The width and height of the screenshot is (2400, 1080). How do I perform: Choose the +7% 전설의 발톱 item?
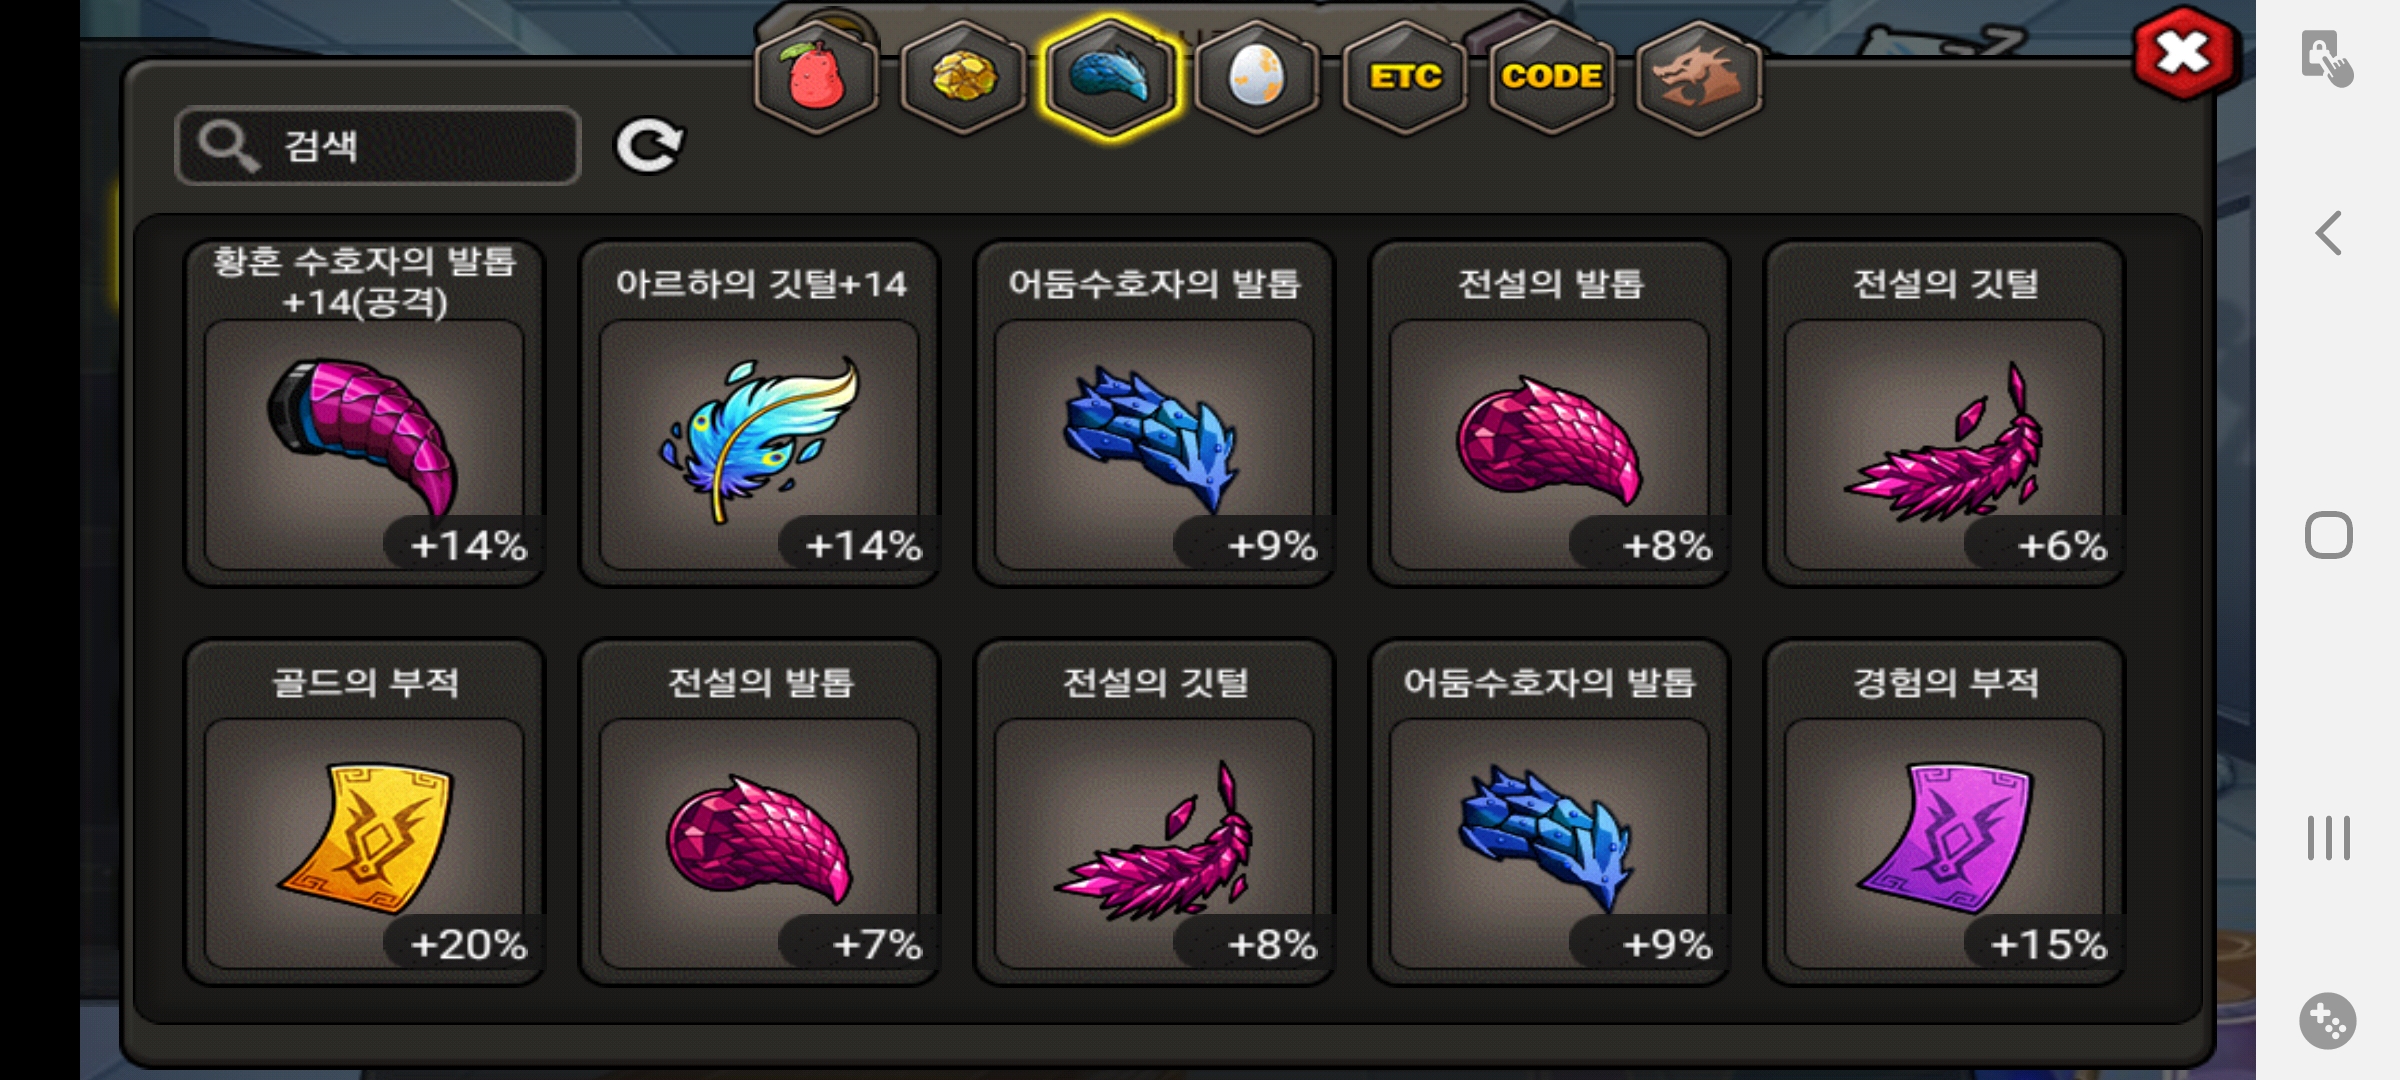(760, 812)
